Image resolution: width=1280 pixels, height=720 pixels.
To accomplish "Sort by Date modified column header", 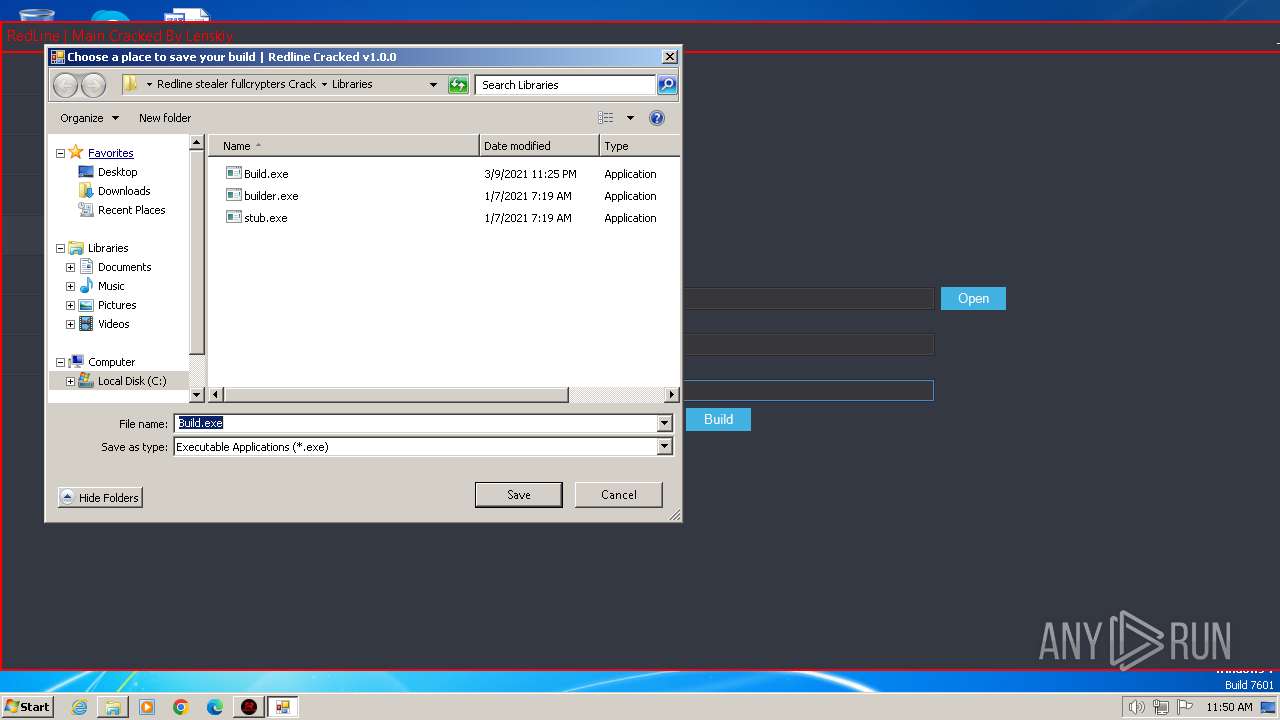I will [x=539, y=146].
